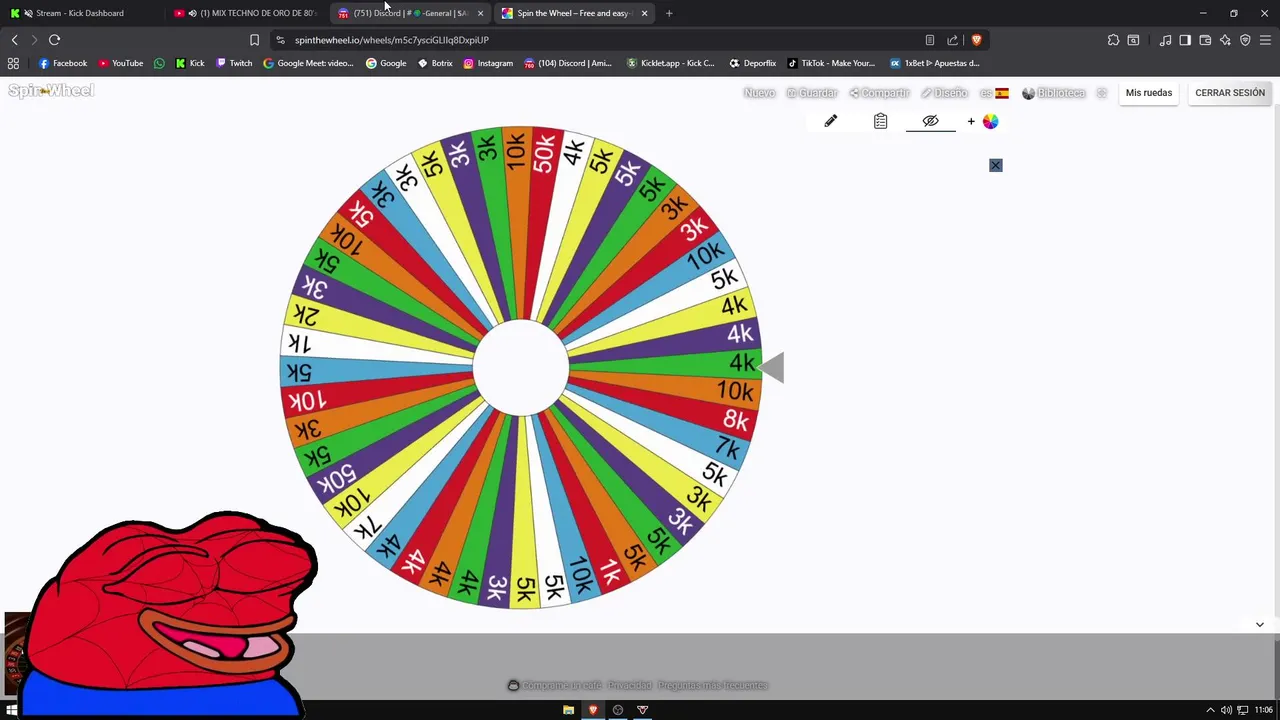Open the Google Meet bookmark
The image size is (1280, 720).
(308, 63)
